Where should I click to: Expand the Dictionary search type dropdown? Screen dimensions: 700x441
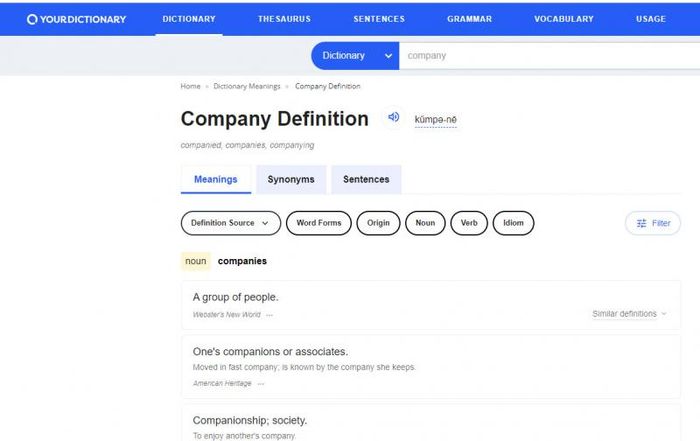355,56
